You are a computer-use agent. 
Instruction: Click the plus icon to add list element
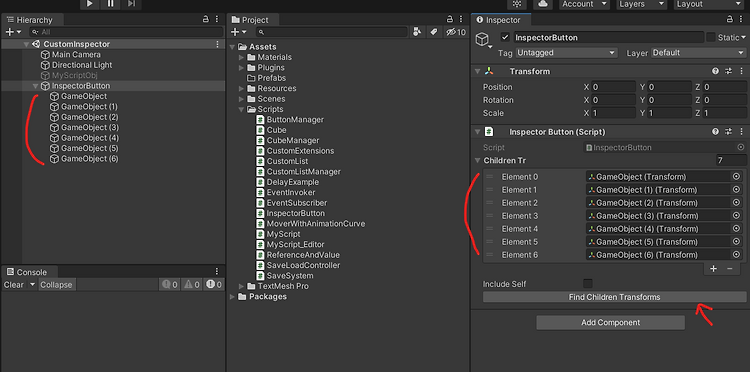tap(713, 269)
